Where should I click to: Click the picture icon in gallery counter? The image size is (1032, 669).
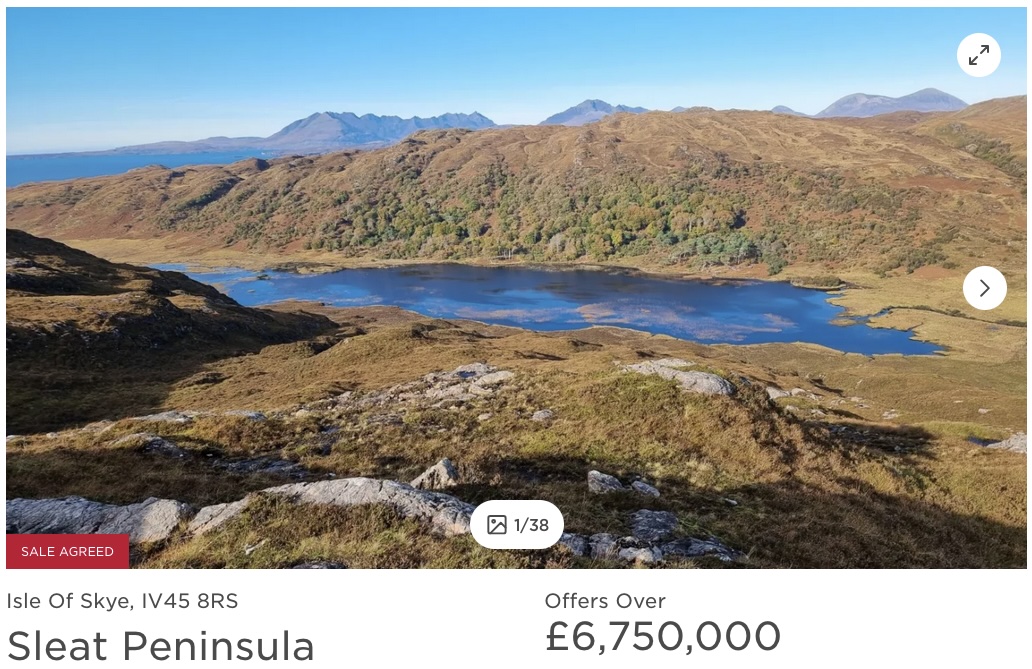(497, 525)
